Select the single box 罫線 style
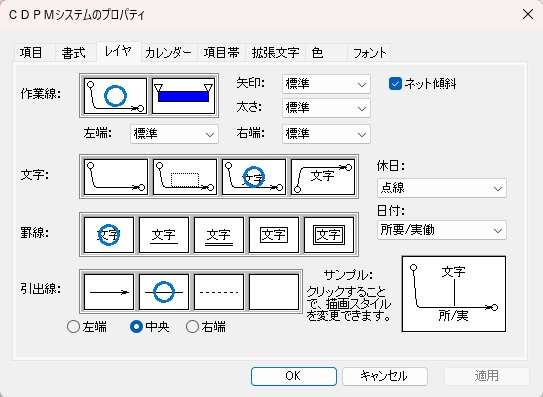This screenshot has width=543, height=397. [x=274, y=235]
